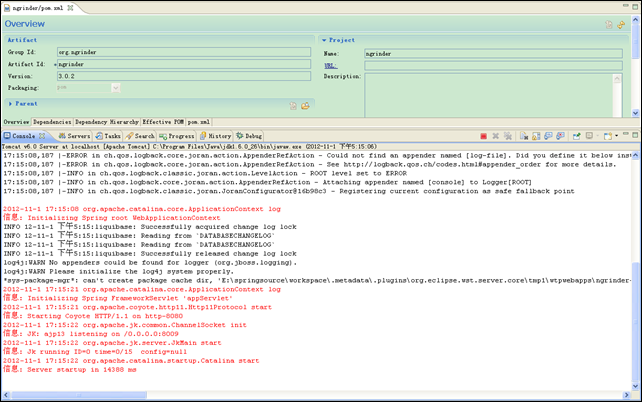
Task: Terminate the Tomcat server with the red square
Action: click(x=483, y=136)
